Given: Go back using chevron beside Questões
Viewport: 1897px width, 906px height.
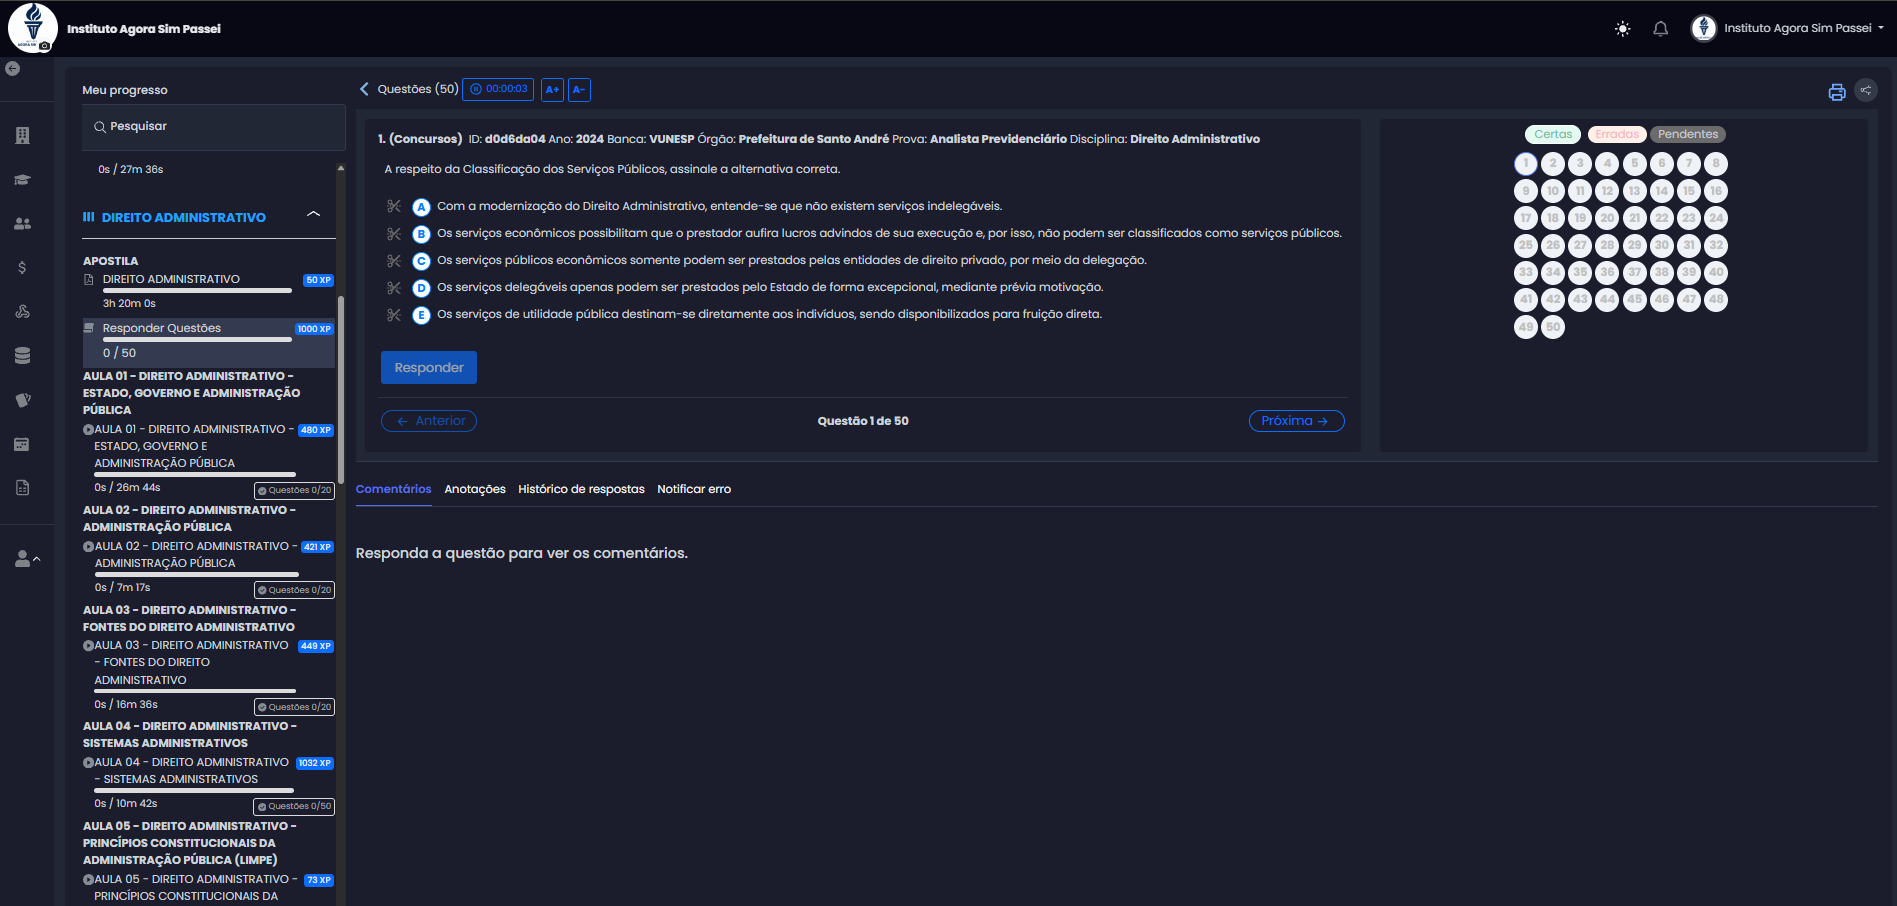Looking at the screenshot, I should pos(364,89).
